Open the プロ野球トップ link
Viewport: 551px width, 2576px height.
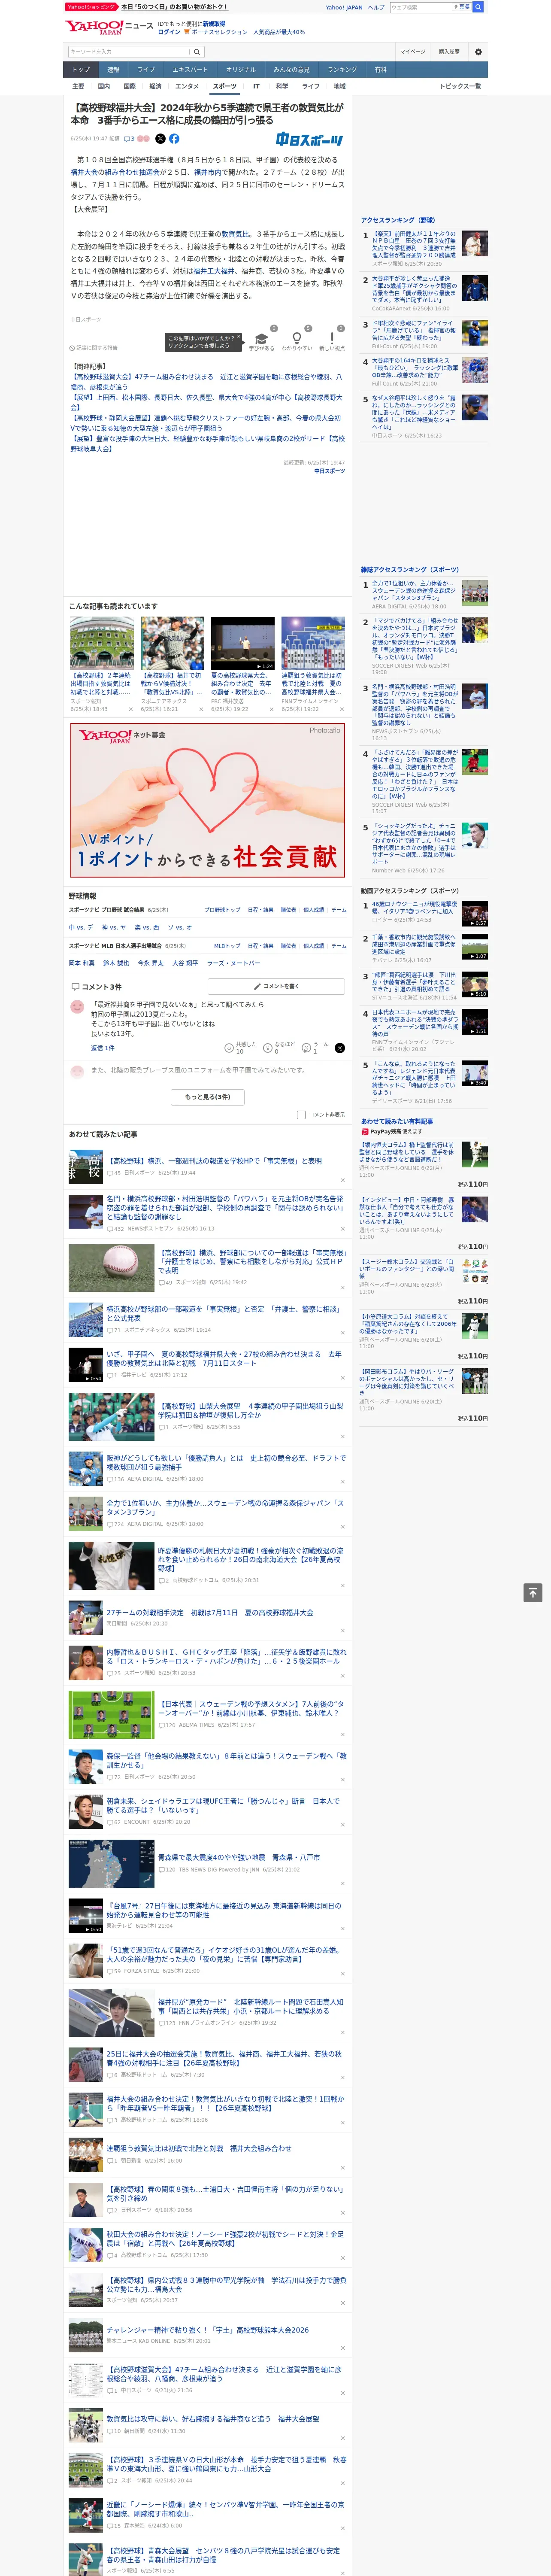222,910
